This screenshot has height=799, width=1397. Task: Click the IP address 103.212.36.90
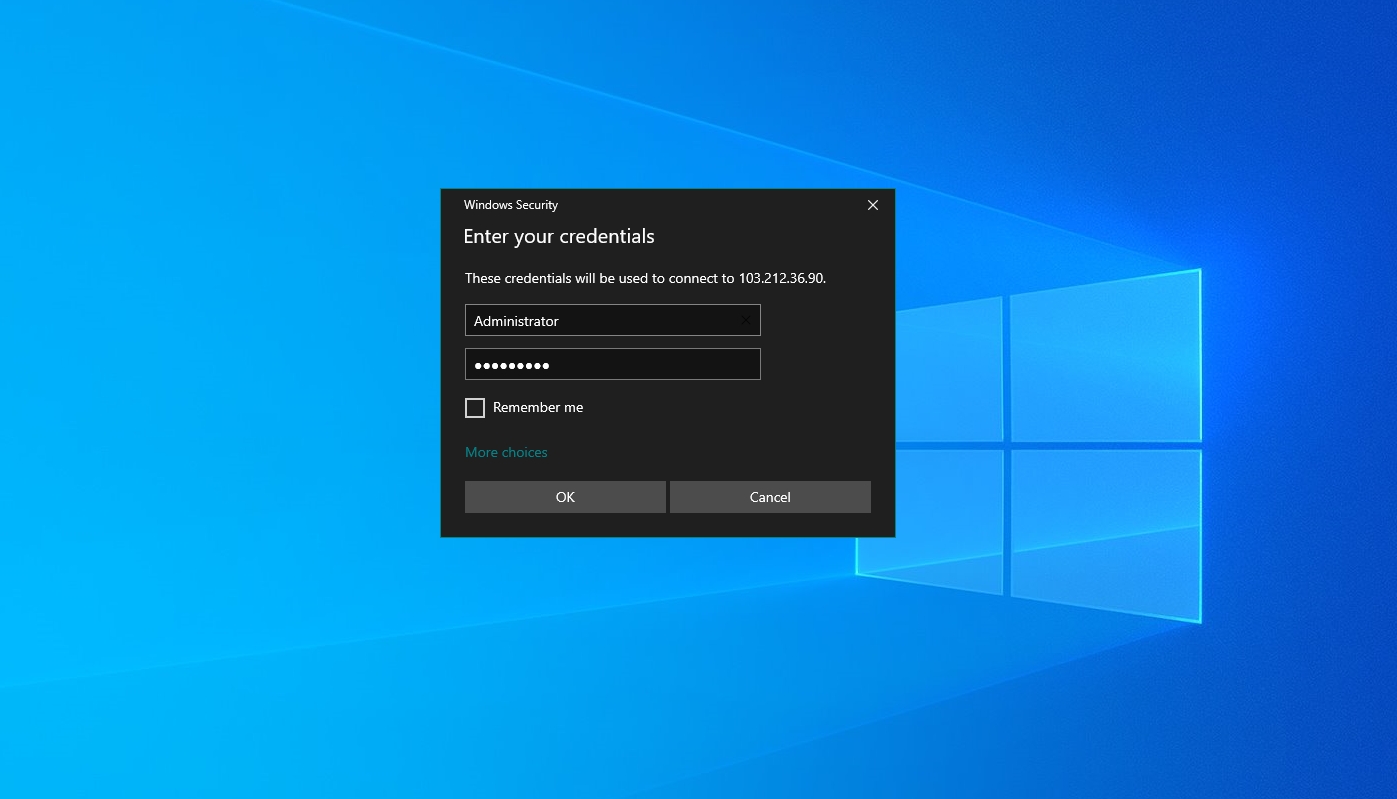tap(781, 278)
